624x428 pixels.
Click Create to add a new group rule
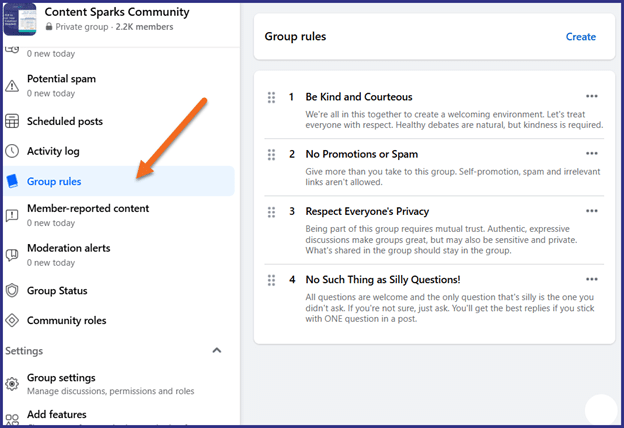[x=581, y=37]
